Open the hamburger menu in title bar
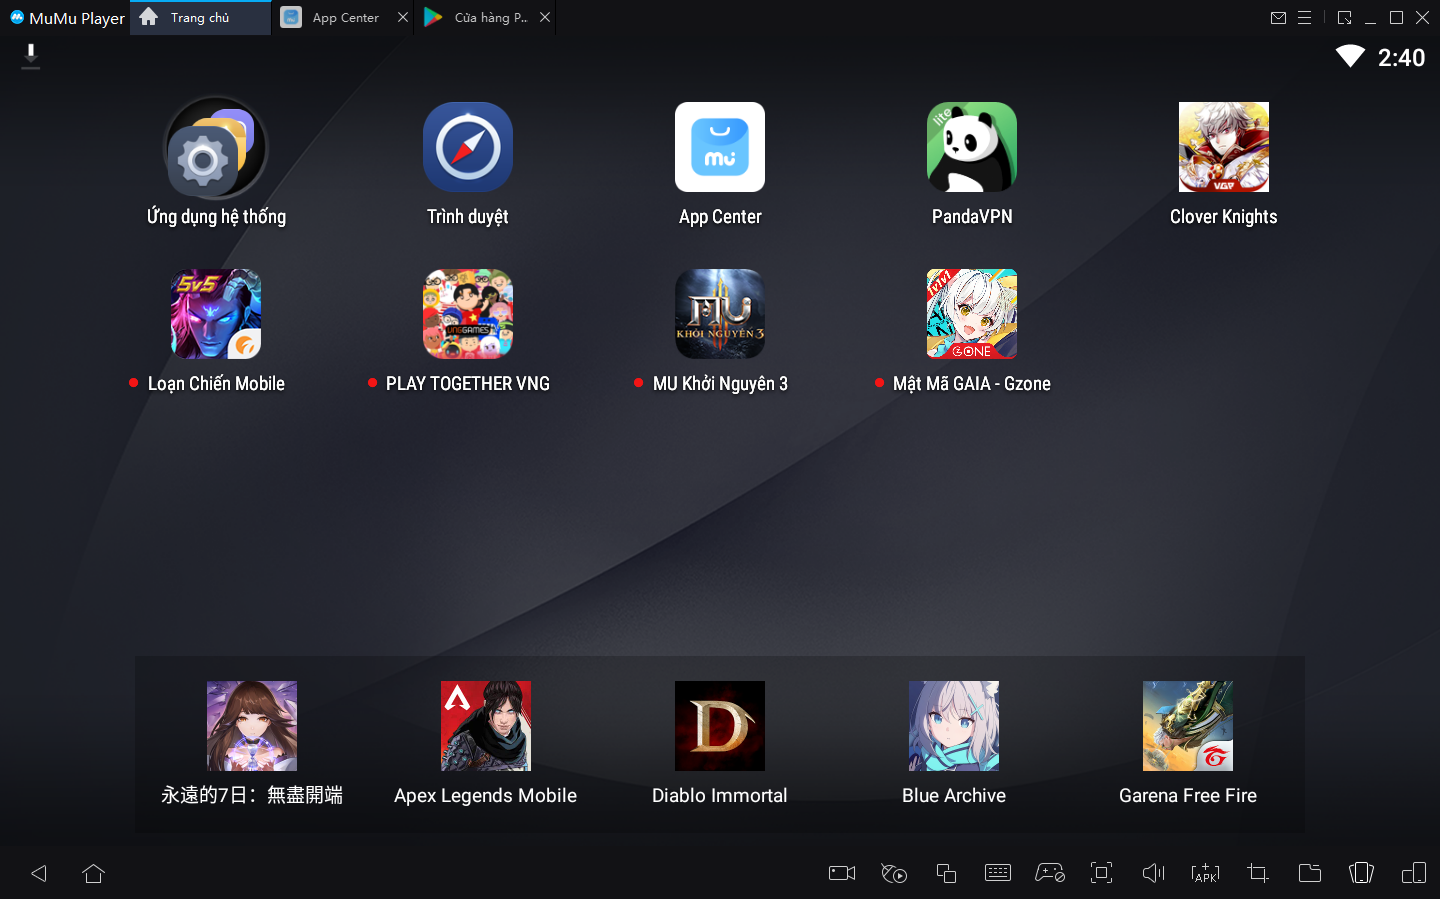This screenshot has height=899, width=1440. 1304,18
